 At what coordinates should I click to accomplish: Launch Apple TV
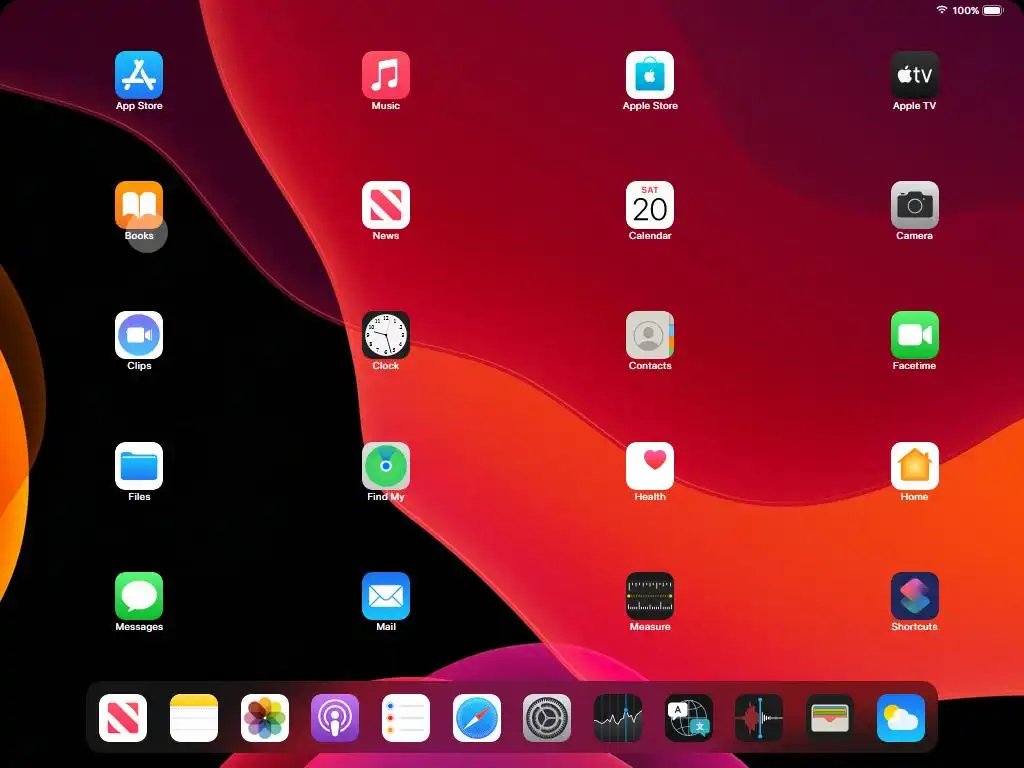[914, 75]
